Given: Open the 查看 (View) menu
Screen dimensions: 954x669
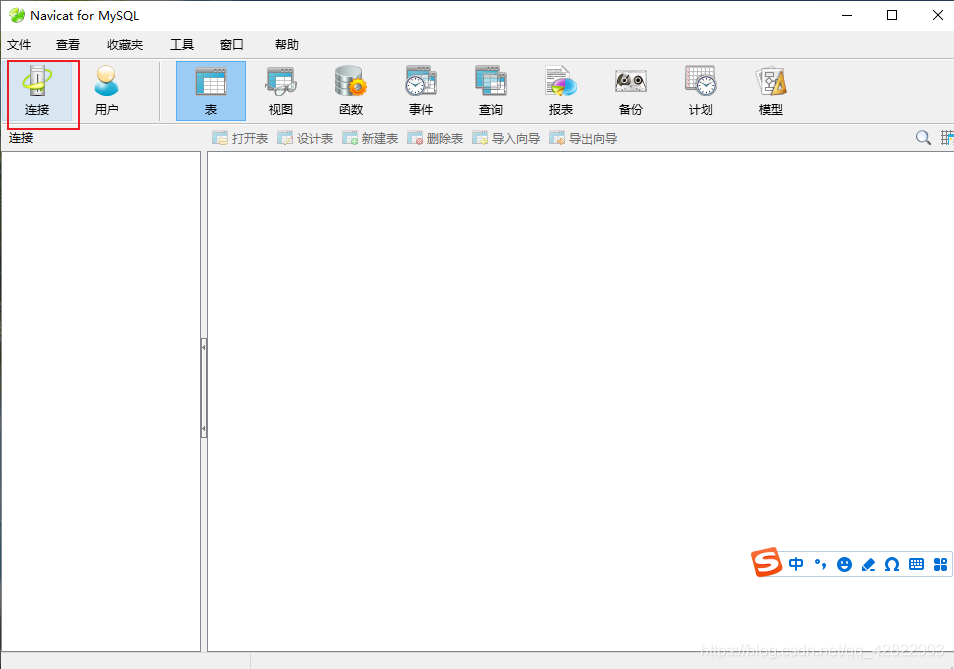Looking at the screenshot, I should coord(68,44).
